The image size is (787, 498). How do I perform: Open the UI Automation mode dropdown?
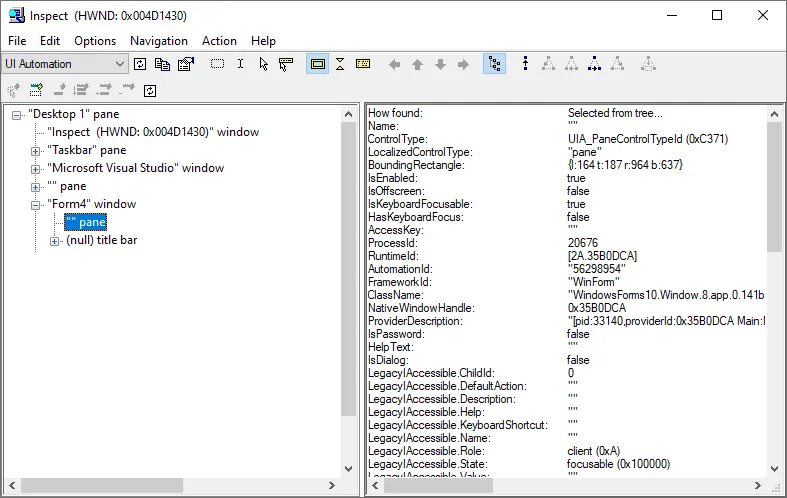[65, 64]
